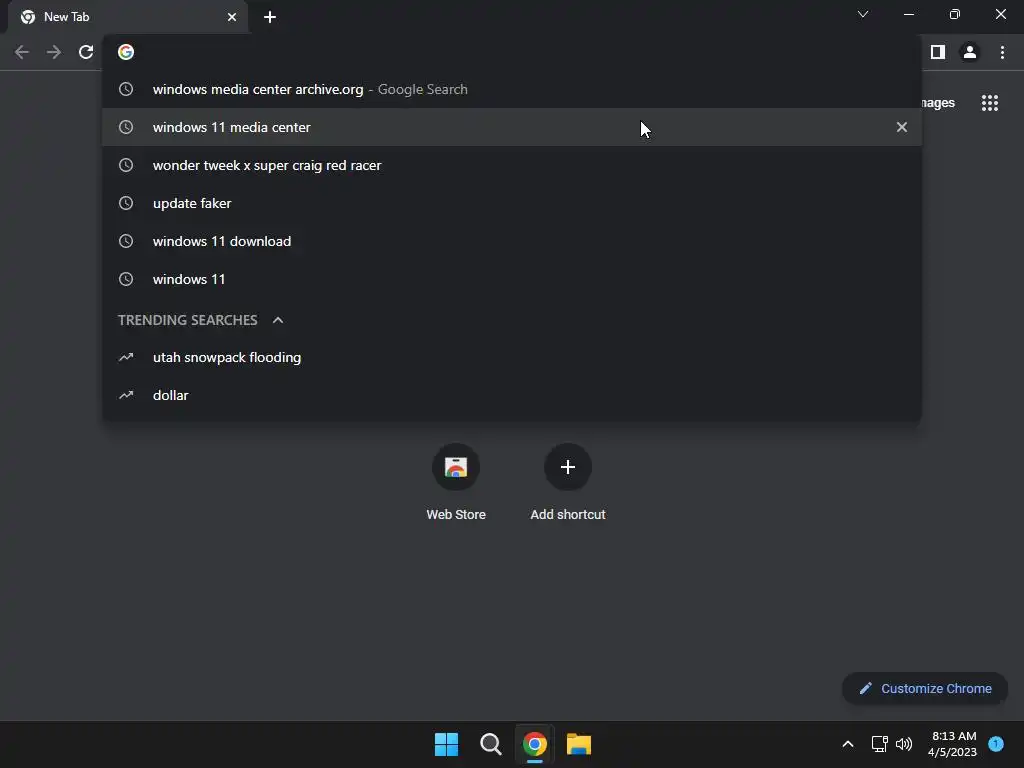Click the forward navigation arrow

[54, 52]
